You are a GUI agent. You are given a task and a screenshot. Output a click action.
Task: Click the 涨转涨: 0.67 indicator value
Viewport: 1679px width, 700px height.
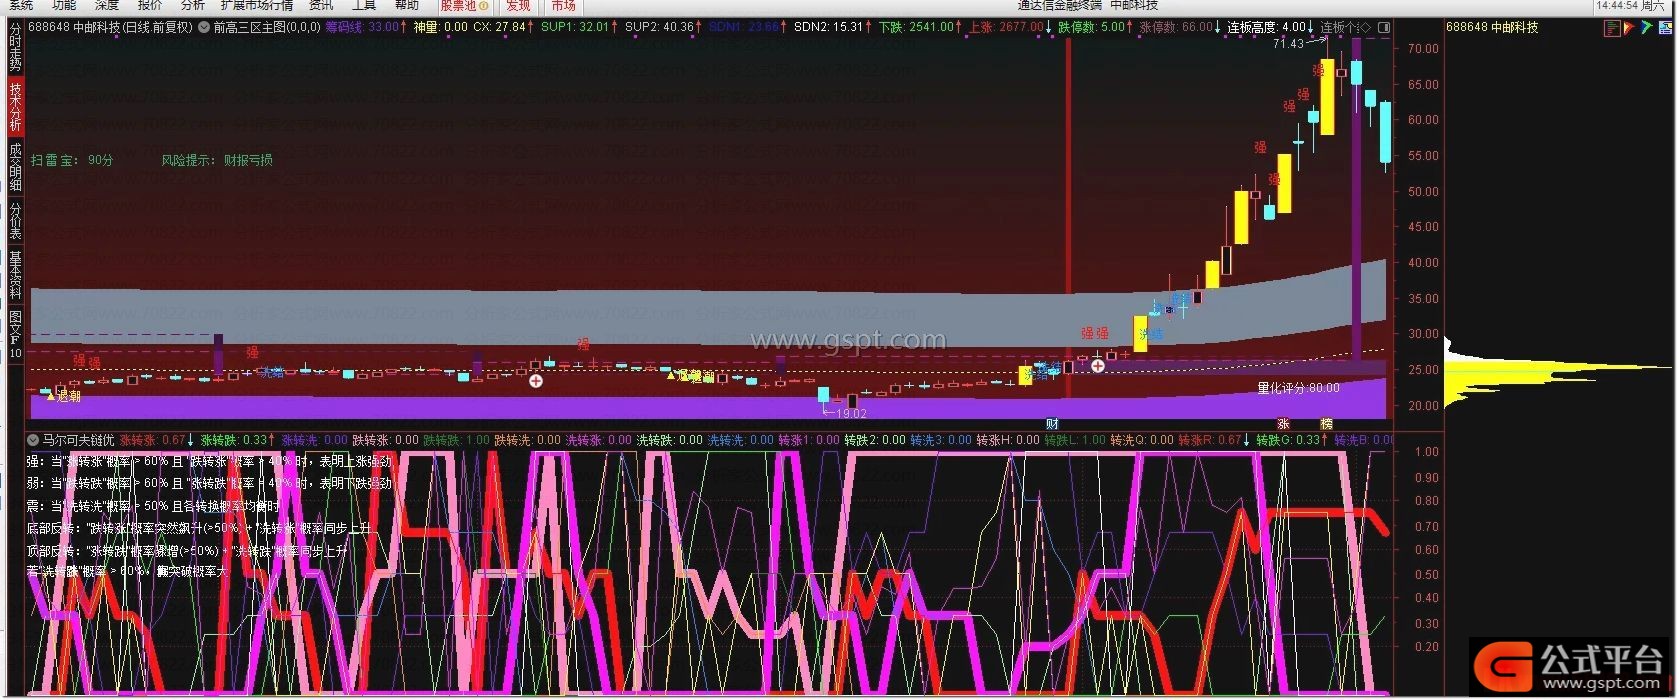[x=153, y=440]
